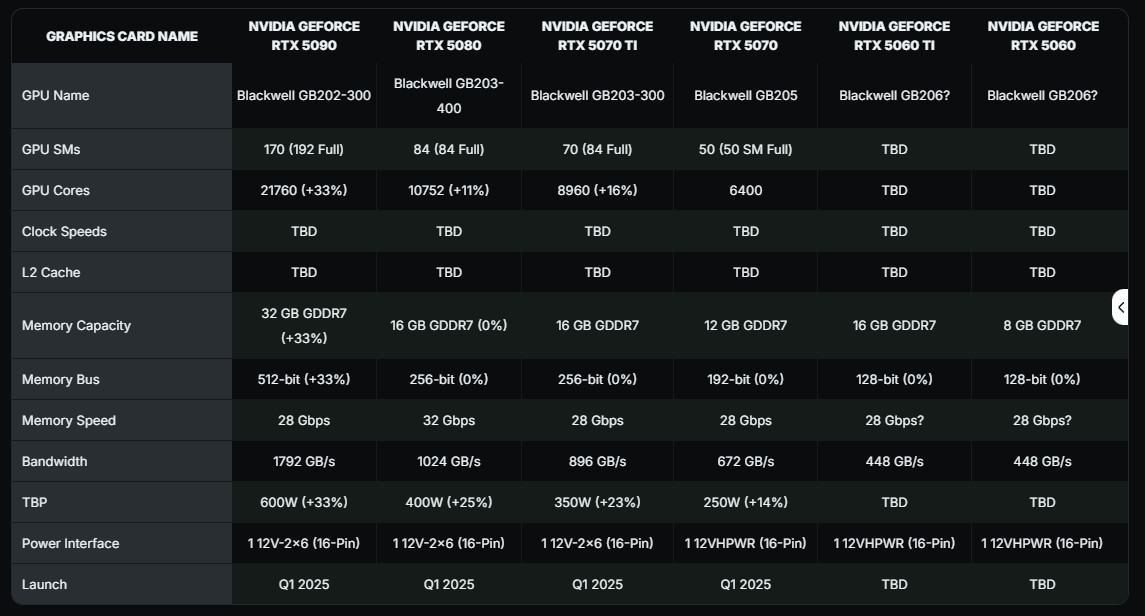Click the 32 Gbps memory speed cell

[x=449, y=421]
